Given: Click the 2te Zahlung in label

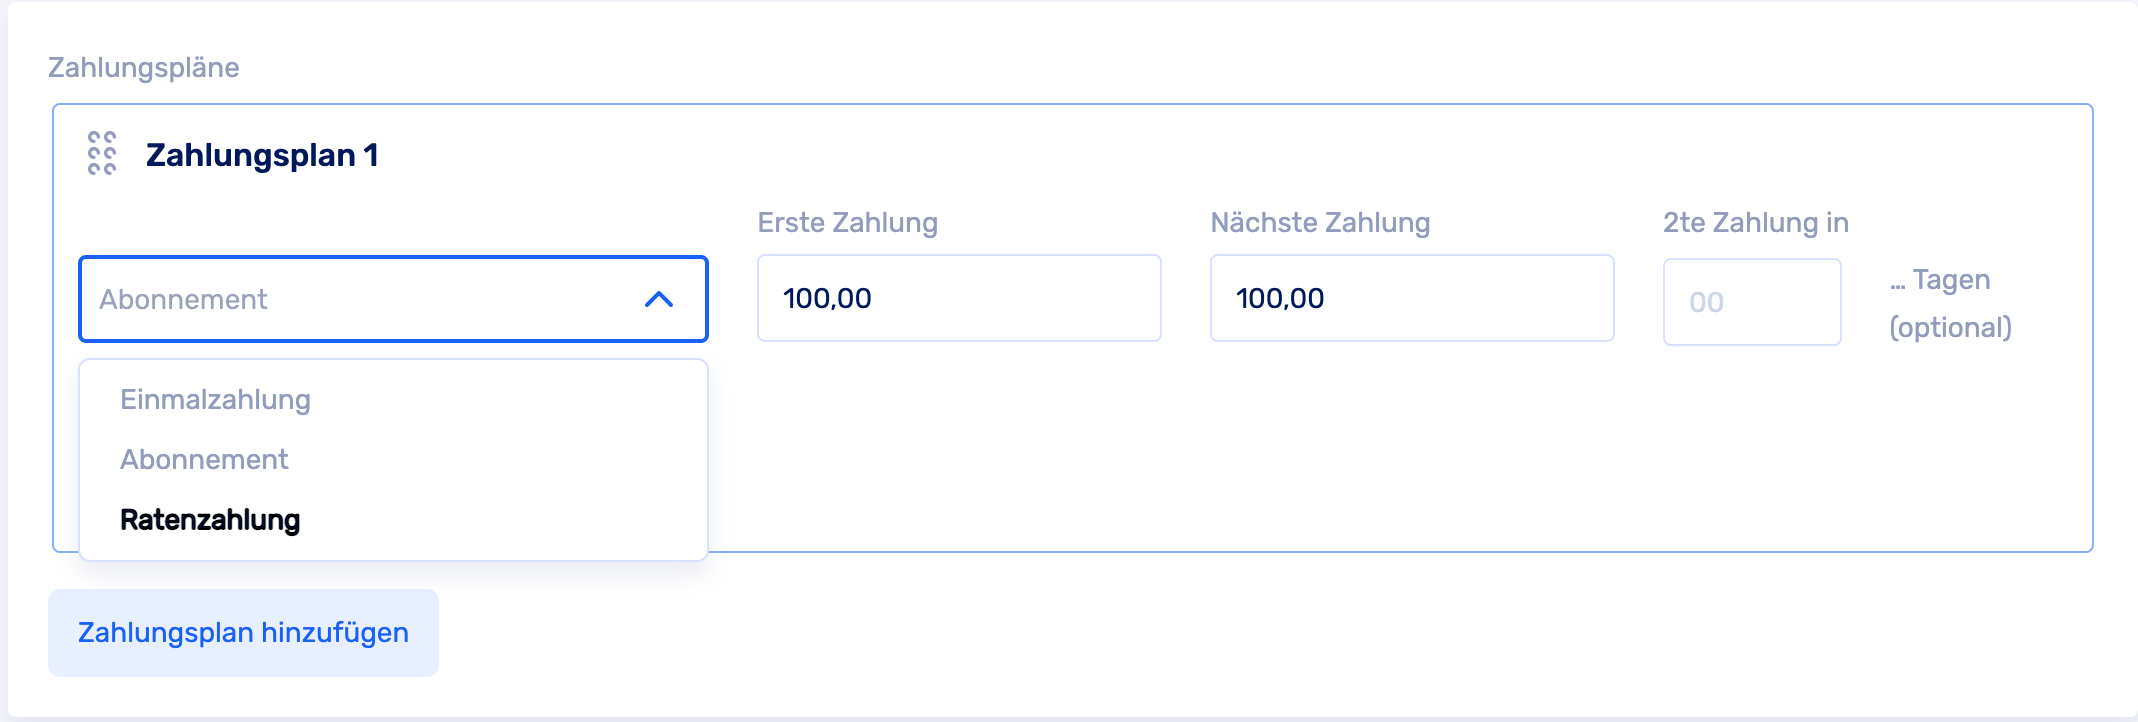Looking at the screenshot, I should [x=1755, y=222].
